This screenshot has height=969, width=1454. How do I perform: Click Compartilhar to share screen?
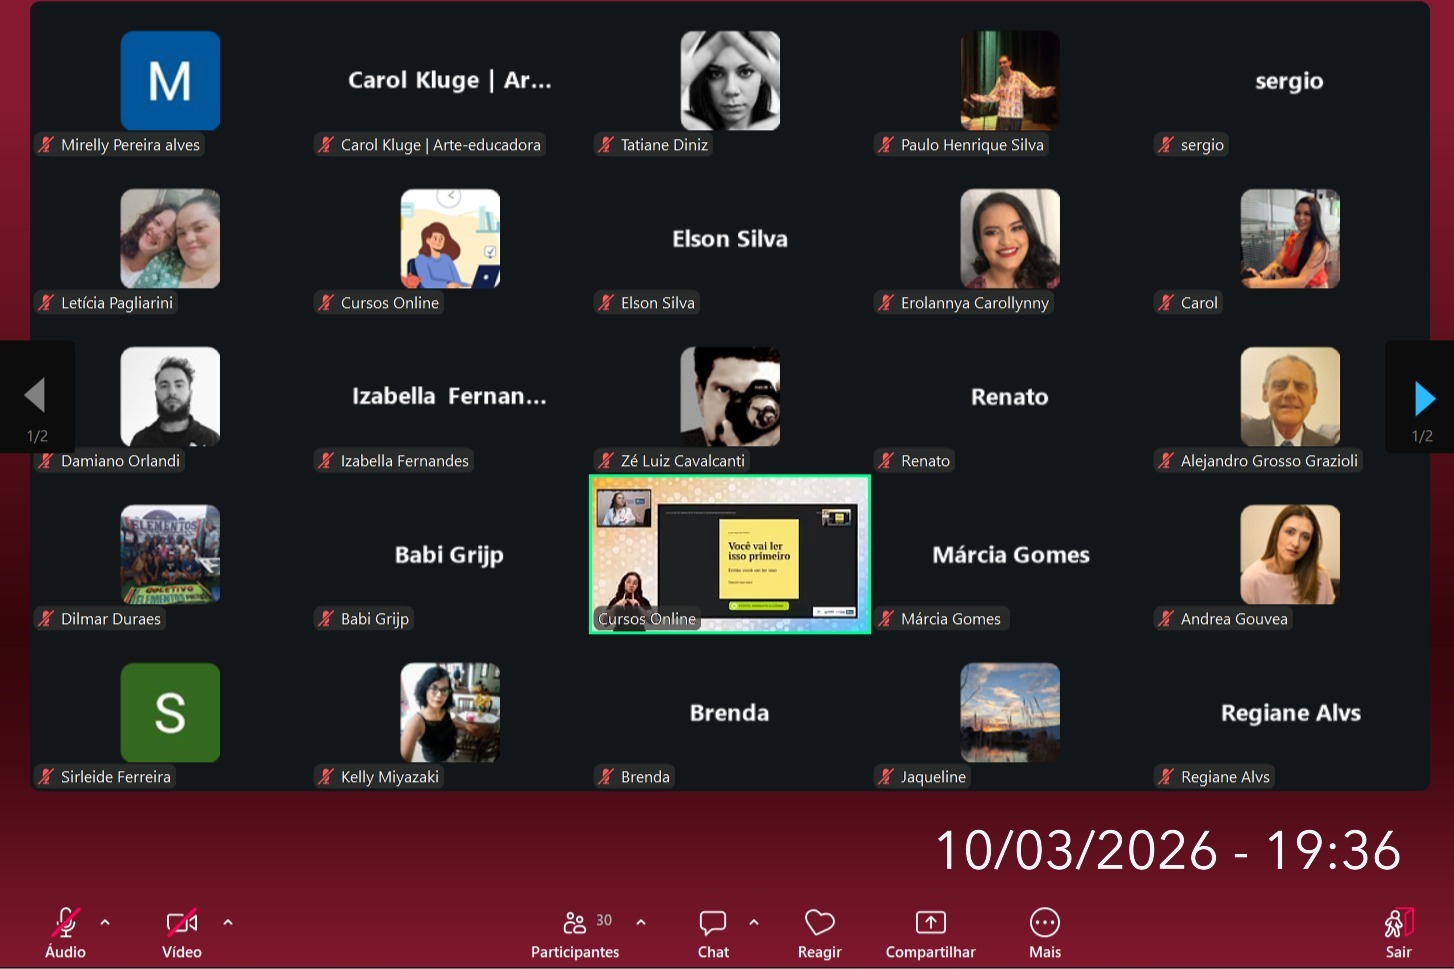[930, 933]
